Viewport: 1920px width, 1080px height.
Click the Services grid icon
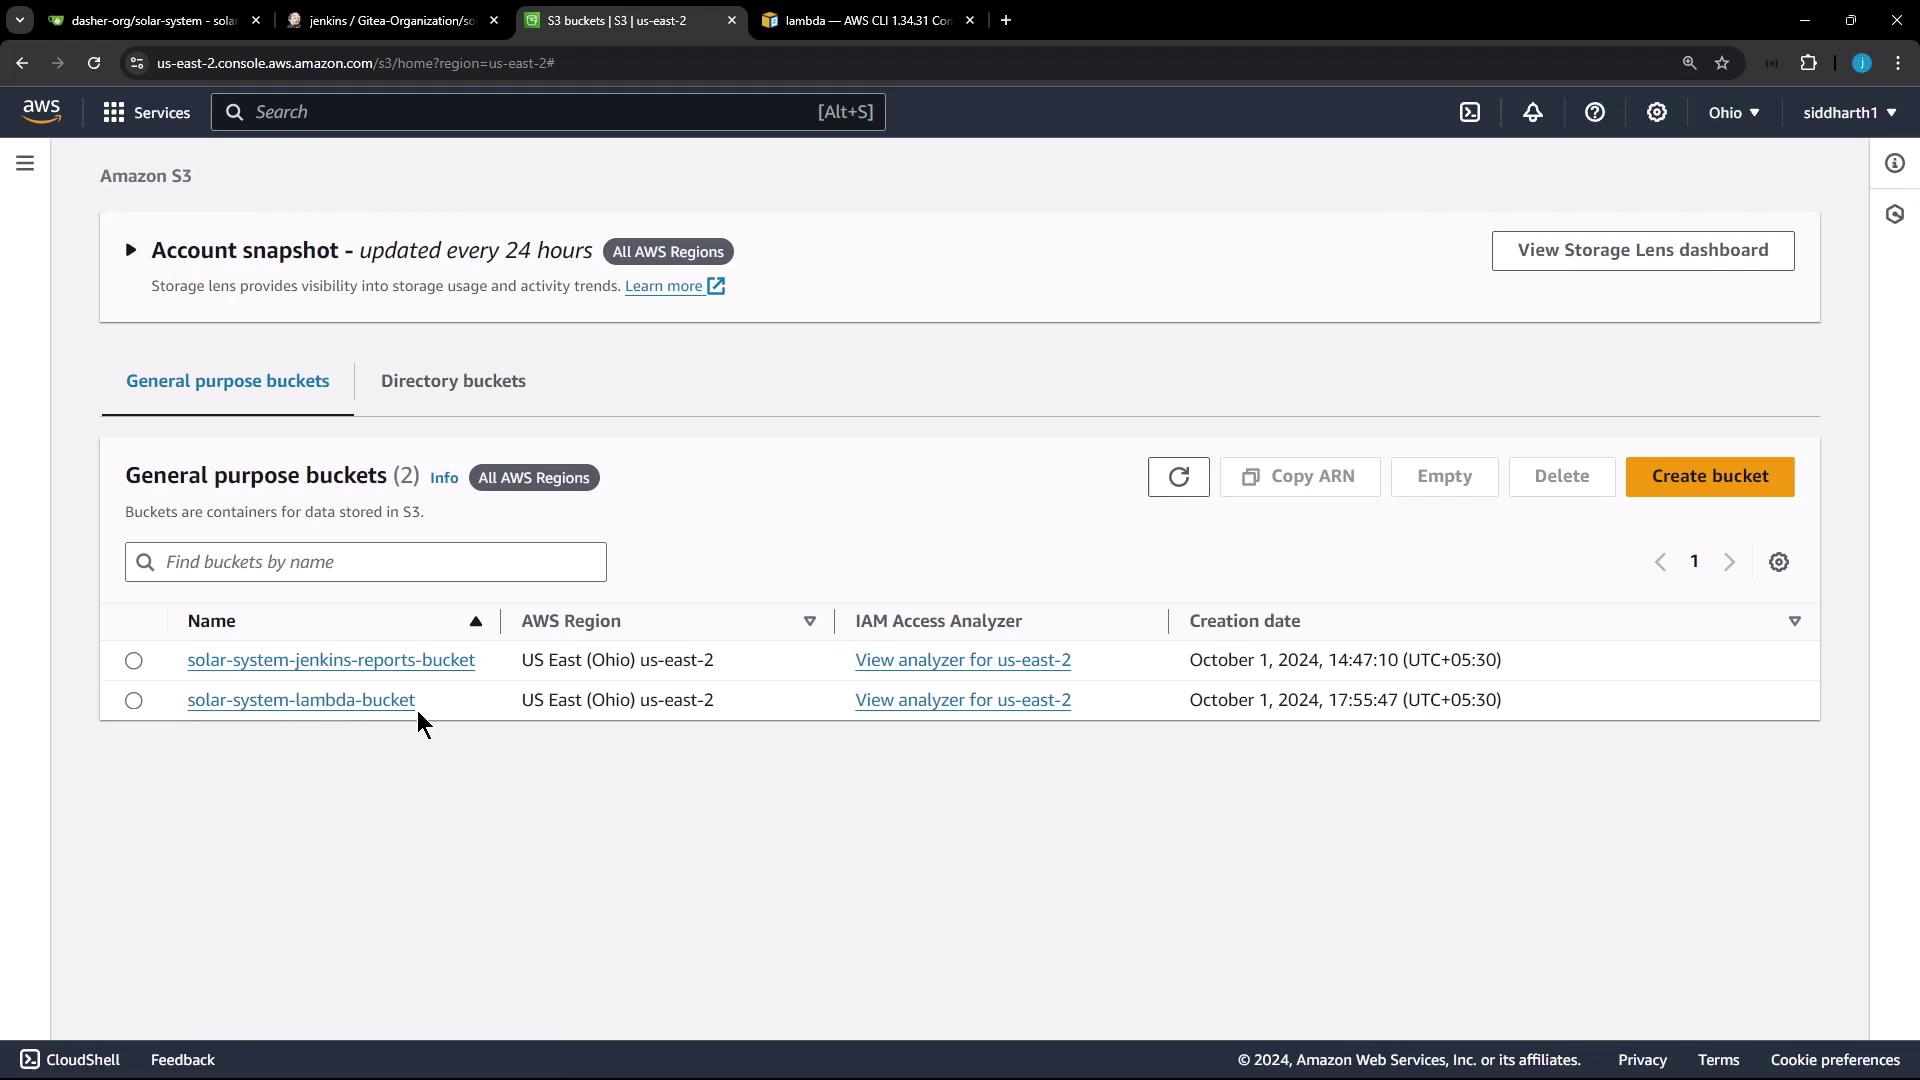tap(114, 113)
